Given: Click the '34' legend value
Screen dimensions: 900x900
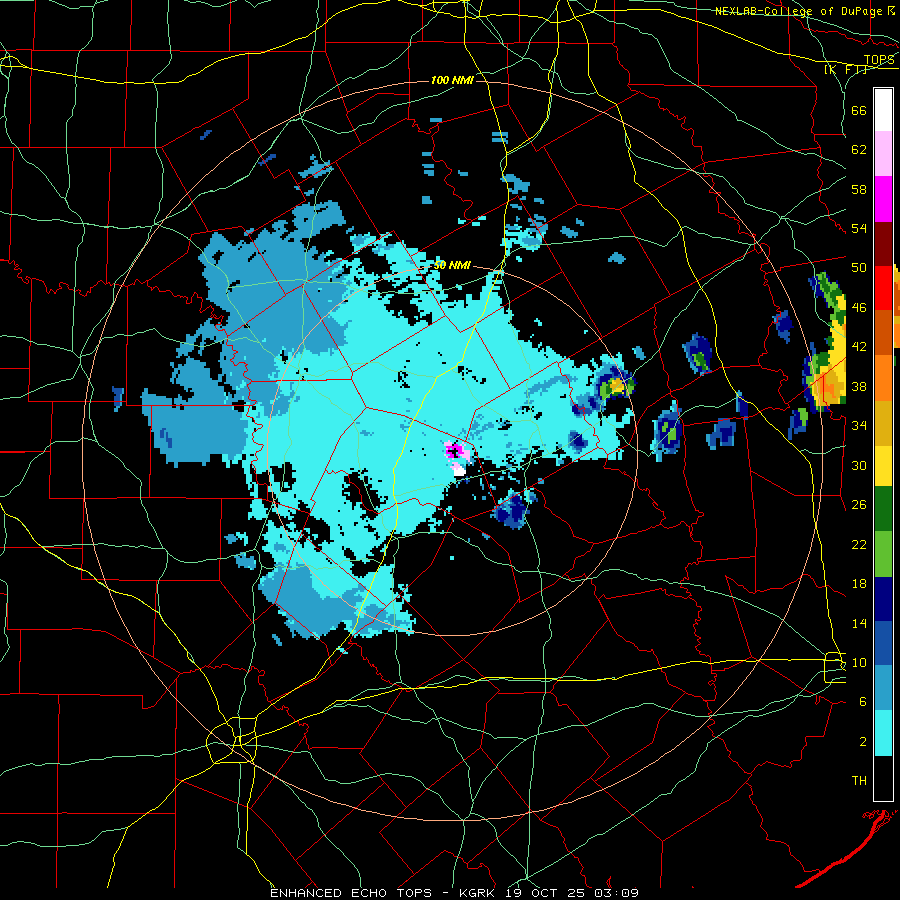Looking at the screenshot, I should click(859, 426).
